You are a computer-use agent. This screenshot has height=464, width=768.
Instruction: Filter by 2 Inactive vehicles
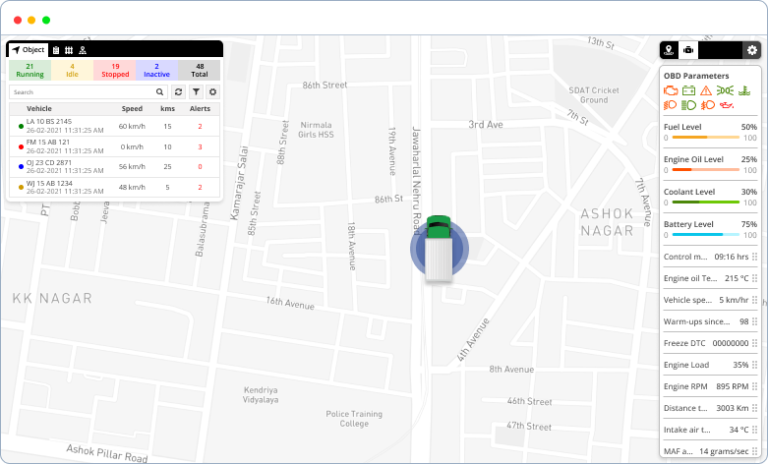[157, 70]
